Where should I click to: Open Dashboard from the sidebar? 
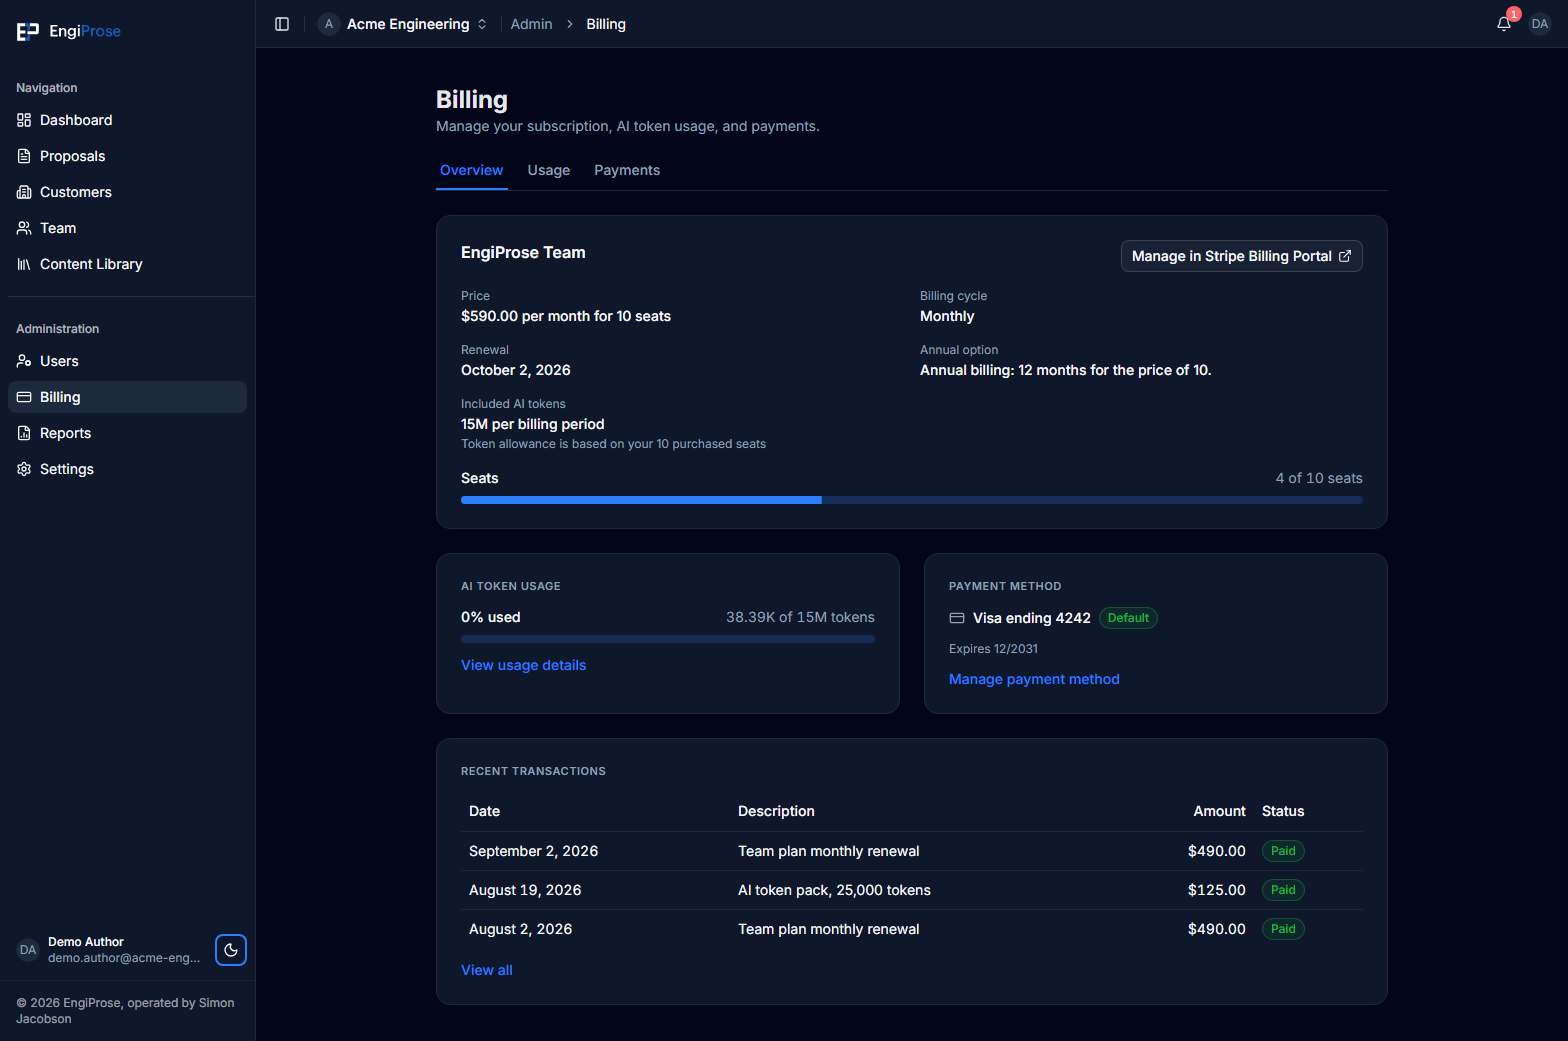127,120
